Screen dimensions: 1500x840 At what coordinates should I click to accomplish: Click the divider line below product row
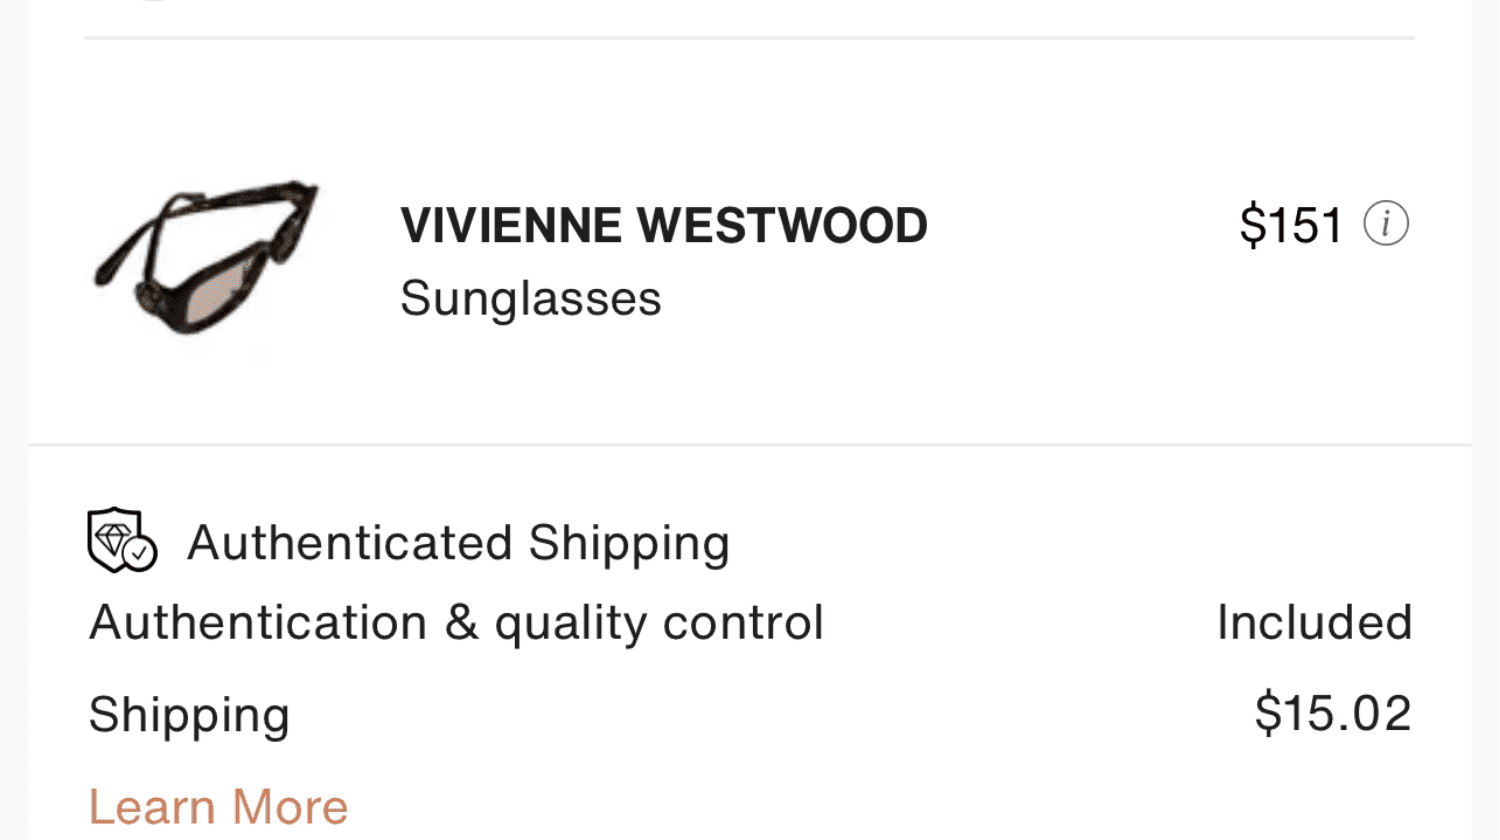click(x=749, y=445)
